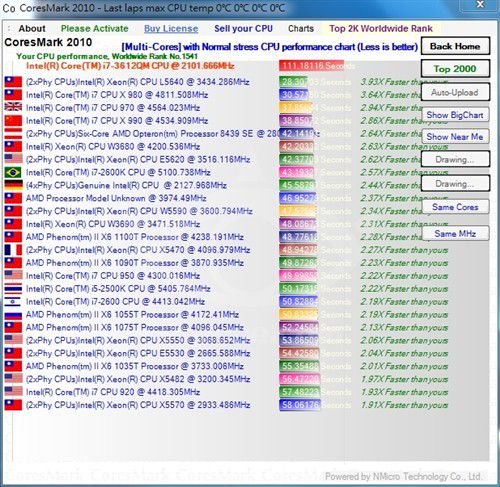Click the US flag beside i7 CPU 950
This screenshot has width=500, height=487.
[13, 276]
